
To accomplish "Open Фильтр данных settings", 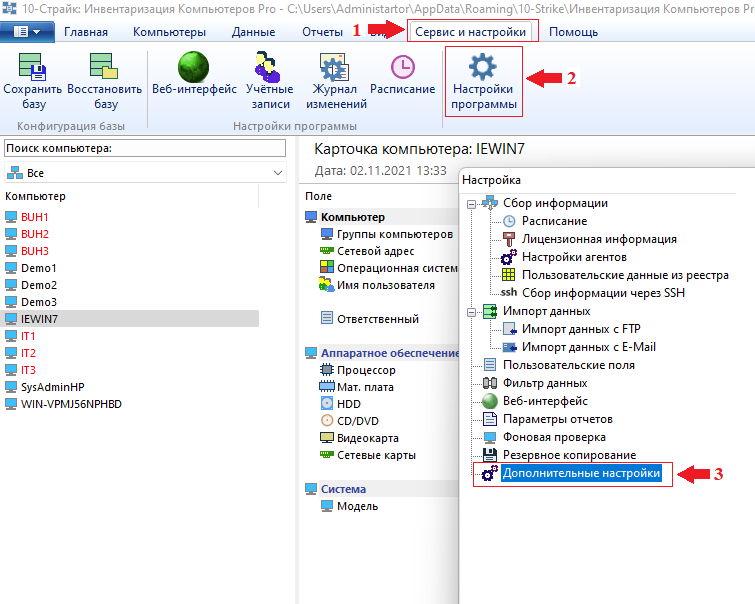I will (545, 383).
